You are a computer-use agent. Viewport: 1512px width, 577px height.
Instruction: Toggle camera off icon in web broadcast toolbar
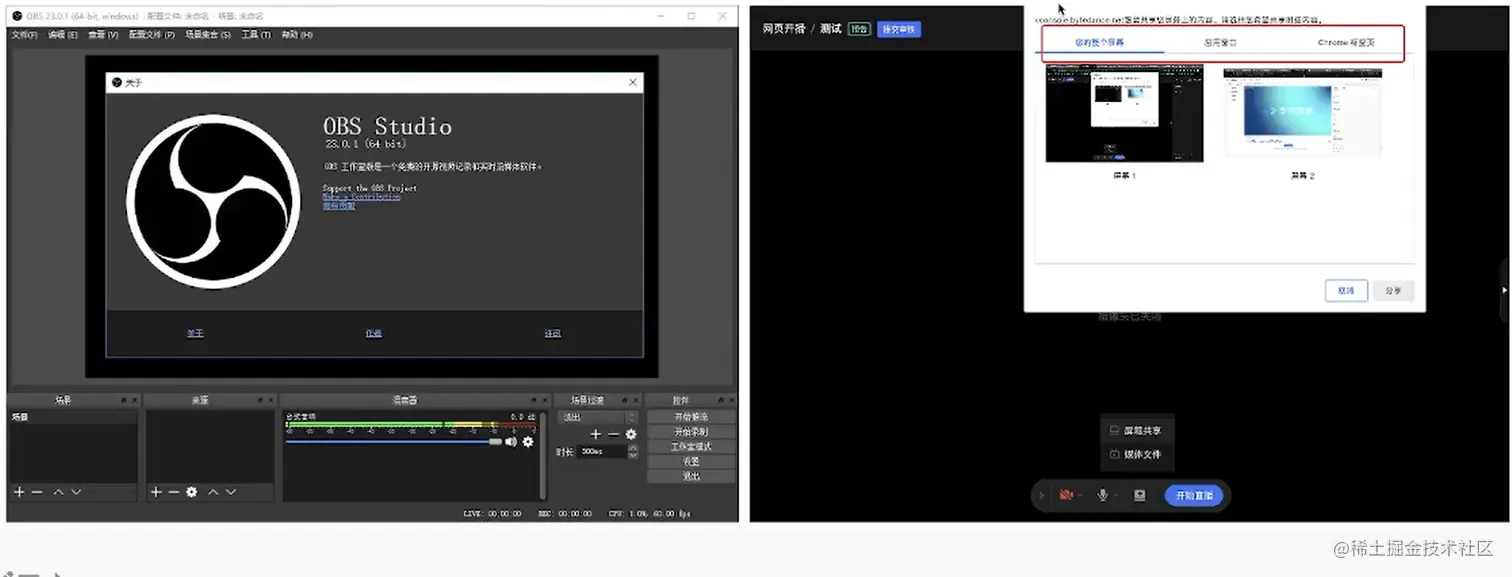[1067, 495]
